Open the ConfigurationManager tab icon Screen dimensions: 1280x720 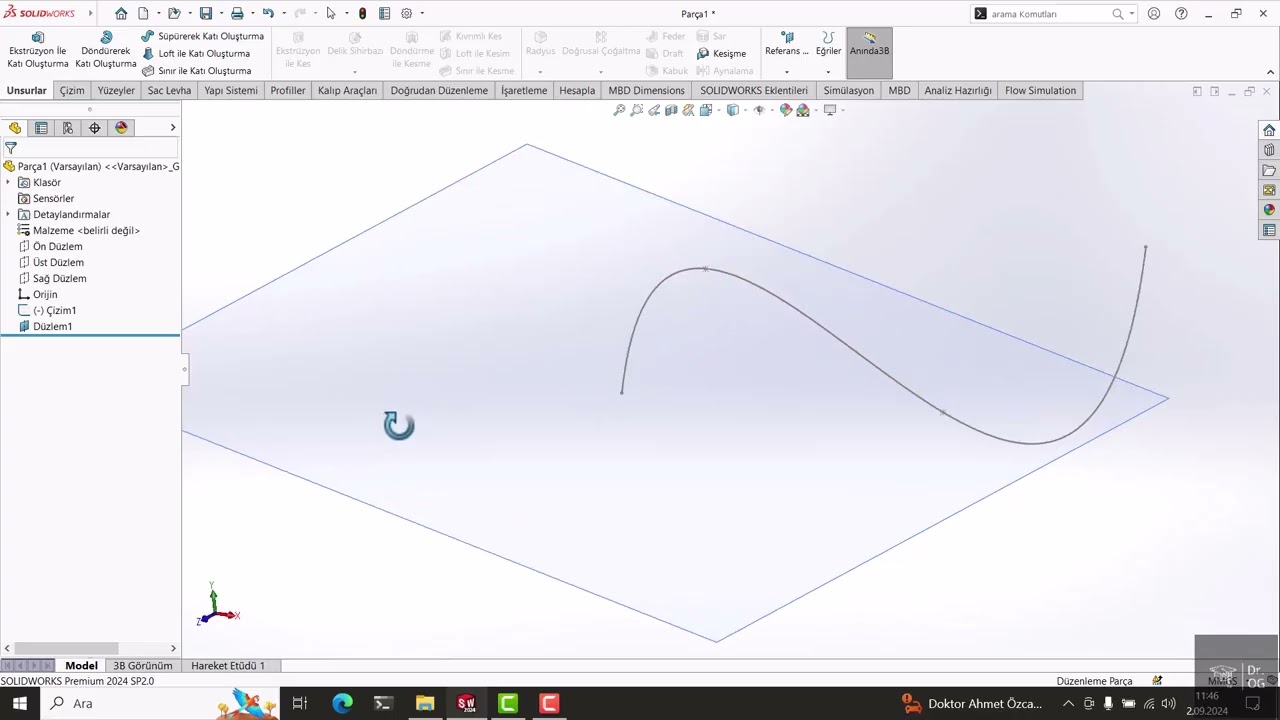68,128
